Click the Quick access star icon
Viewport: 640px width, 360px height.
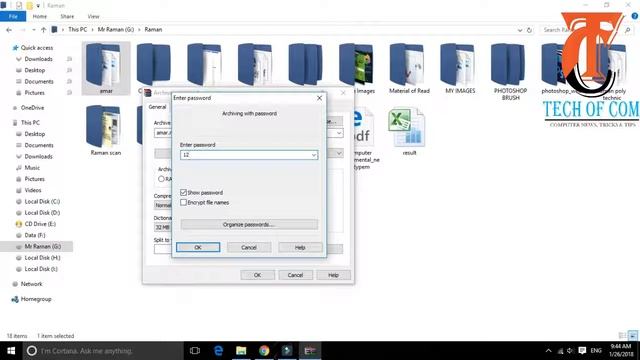pyautogui.click(x=15, y=48)
